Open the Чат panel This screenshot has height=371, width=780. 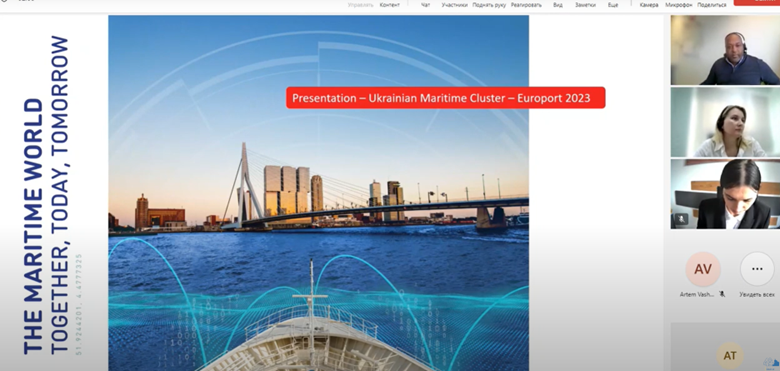[x=425, y=4]
